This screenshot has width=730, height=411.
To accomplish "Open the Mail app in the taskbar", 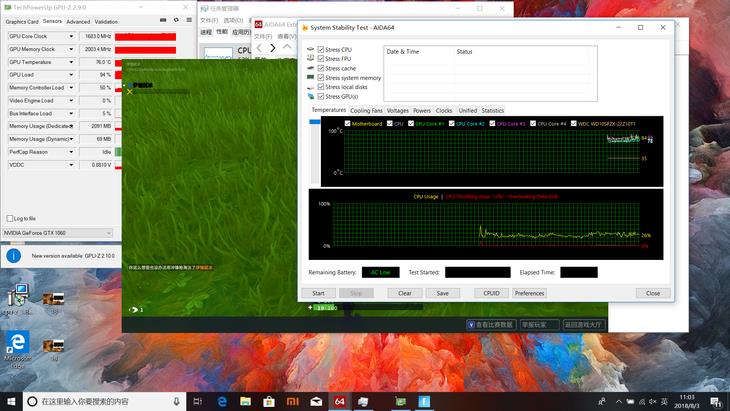I will [315, 401].
